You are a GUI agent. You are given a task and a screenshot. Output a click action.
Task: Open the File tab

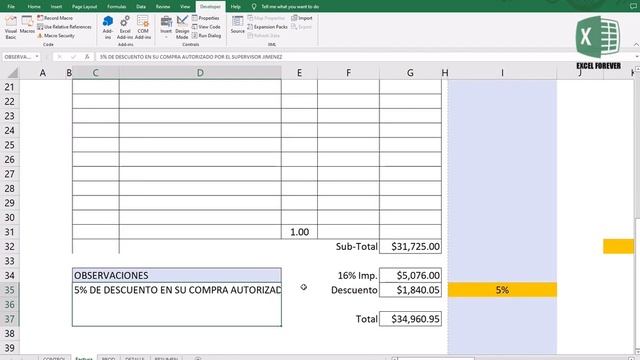[11, 7]
